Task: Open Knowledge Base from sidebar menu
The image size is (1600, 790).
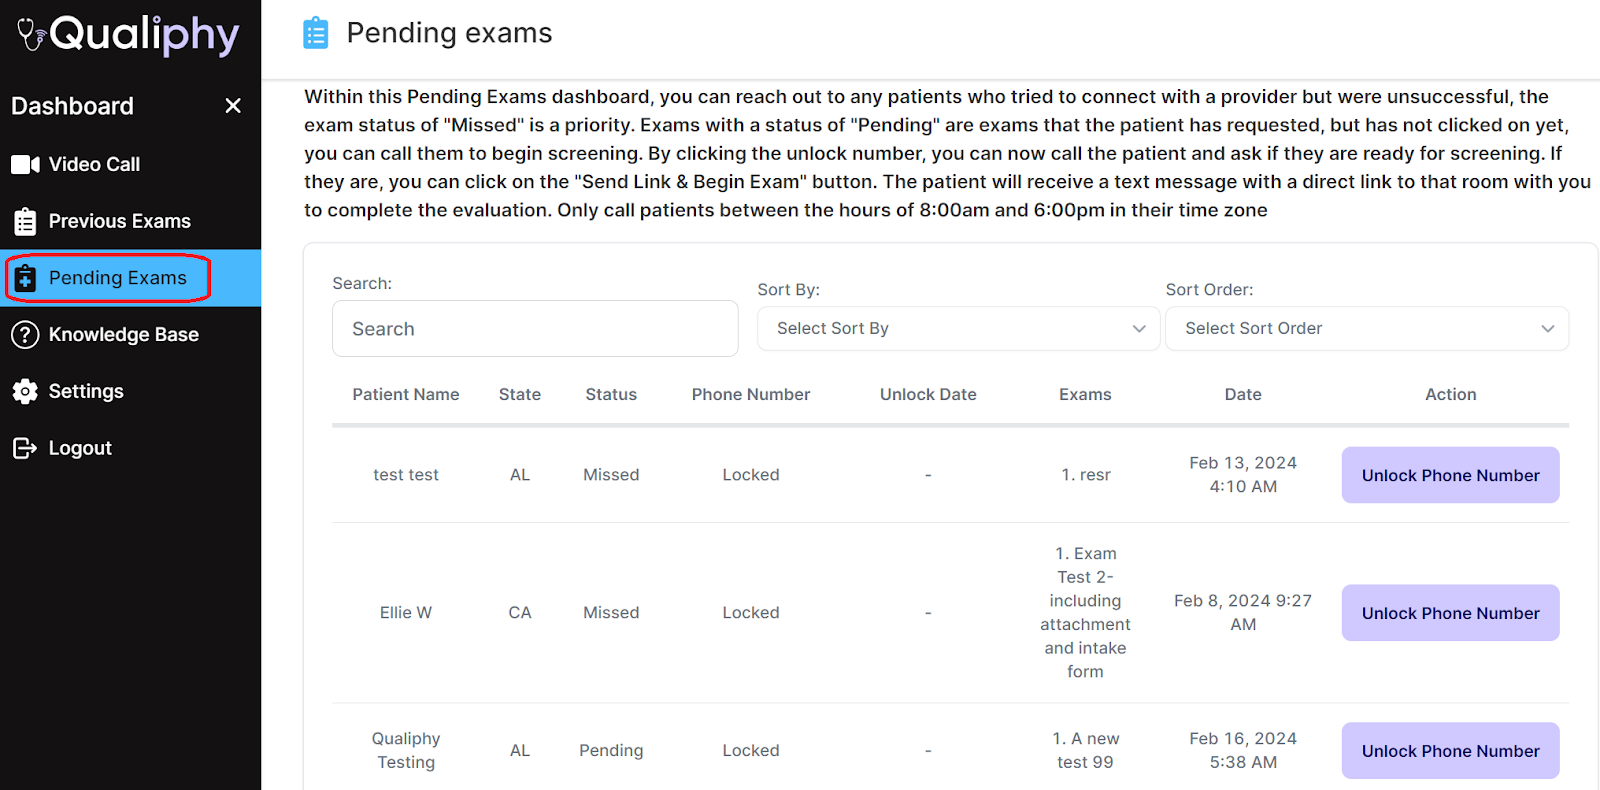Action: coord(123,335)
